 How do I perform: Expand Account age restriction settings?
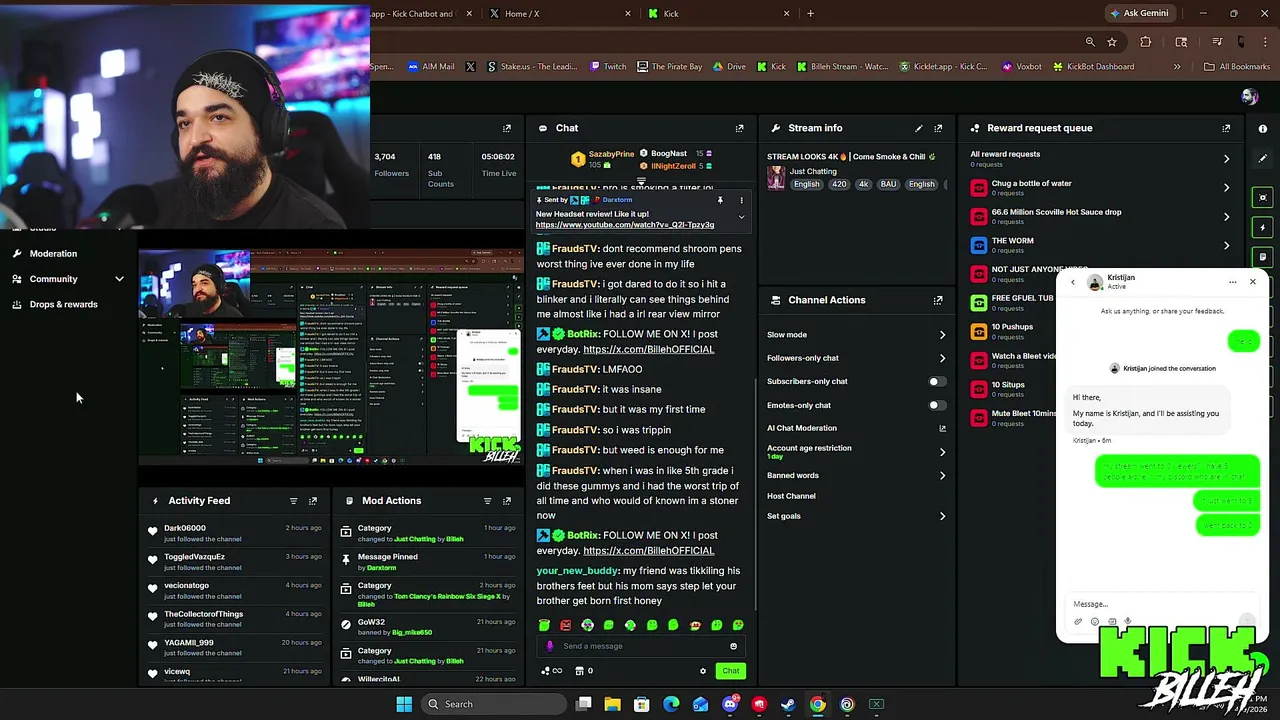click(942, 452)
